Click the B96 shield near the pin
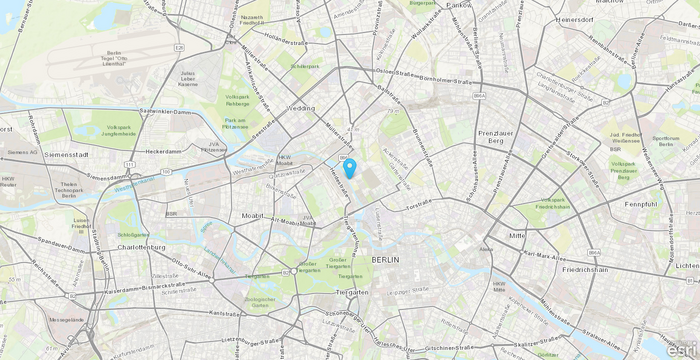 pos(343,158)
